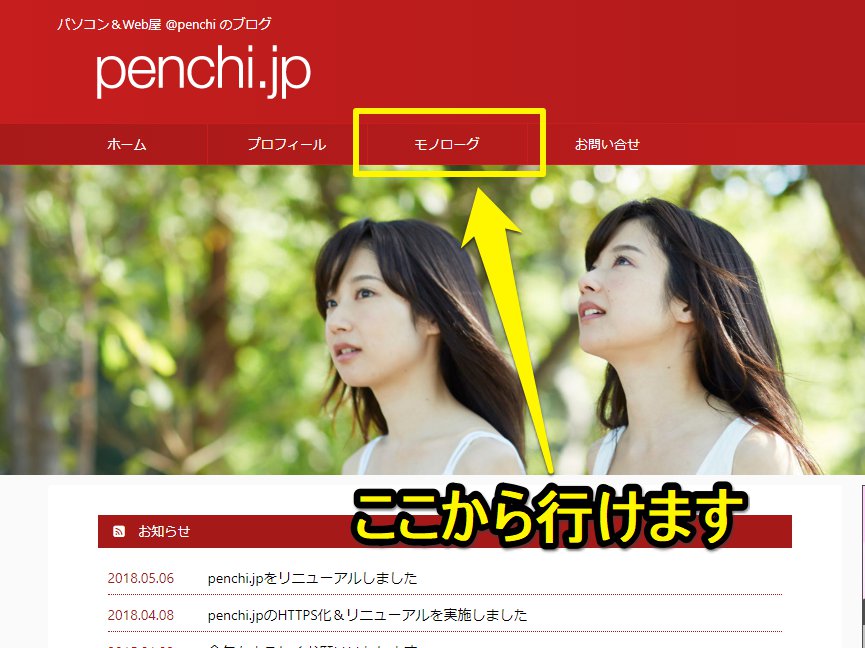Go to the お問い合せ contact page
The width and height of the screenshot is (865, 648).
(608, 143)
